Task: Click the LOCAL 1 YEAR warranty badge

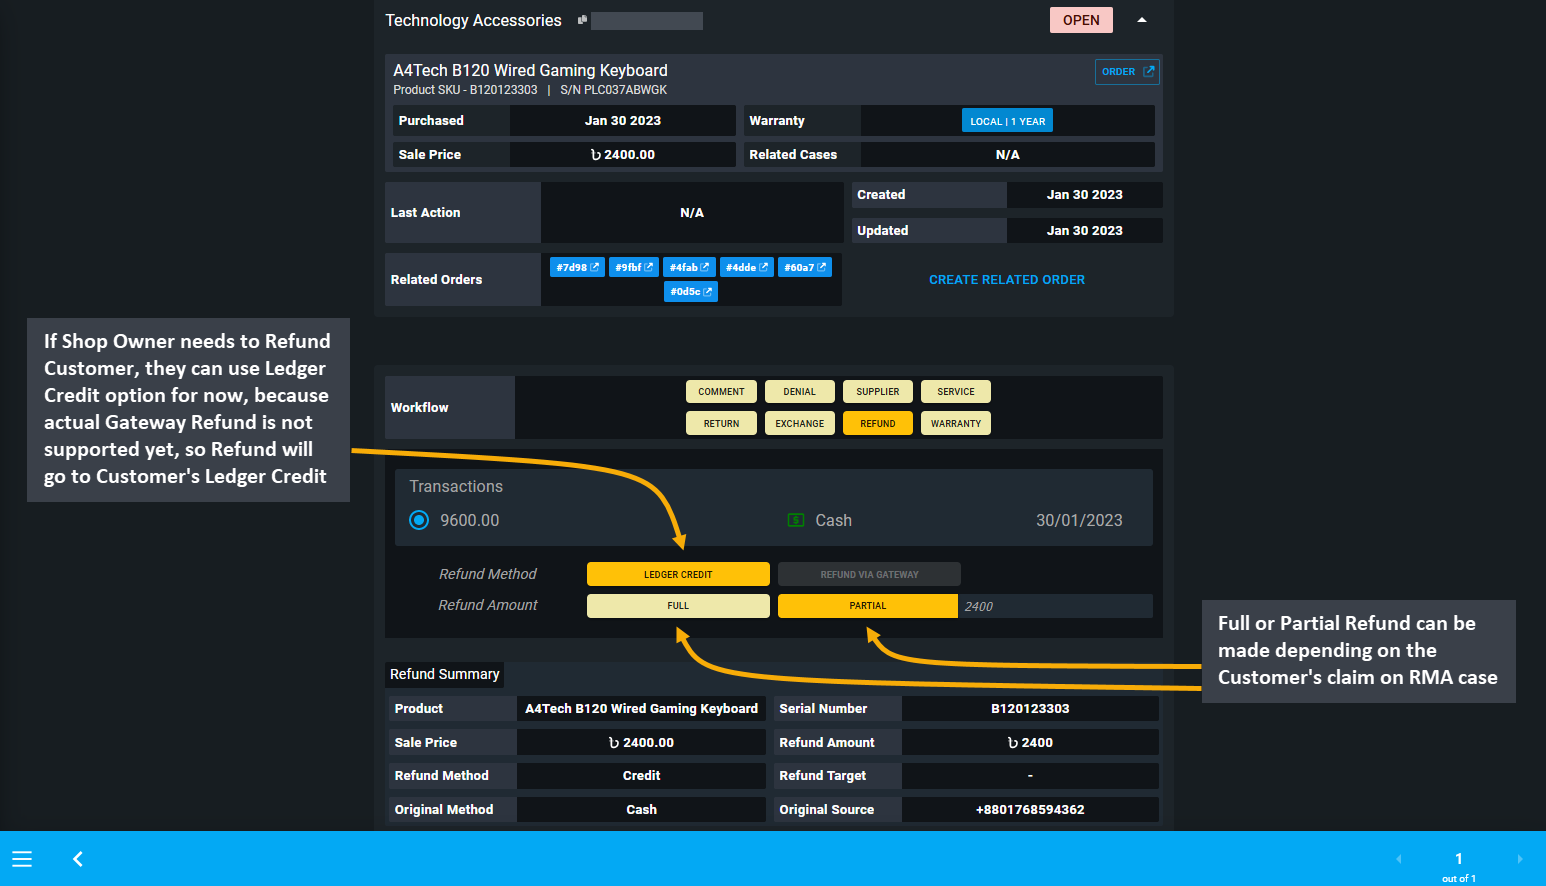Action: 1007,121
